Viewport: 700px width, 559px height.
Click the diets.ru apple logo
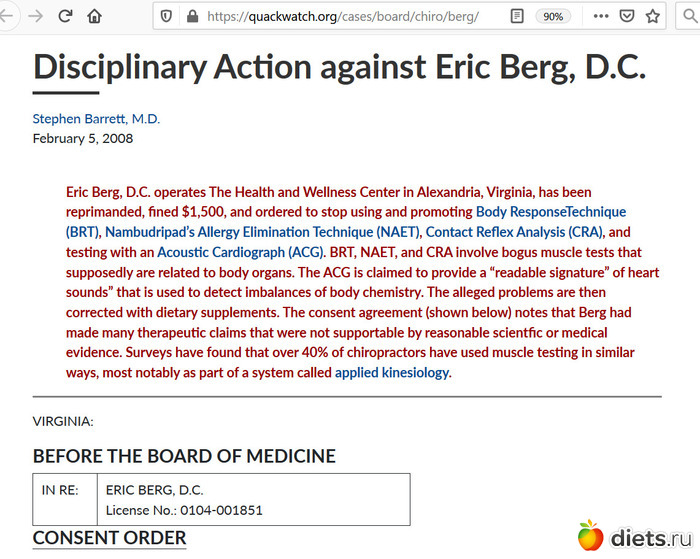pos(590,535)
